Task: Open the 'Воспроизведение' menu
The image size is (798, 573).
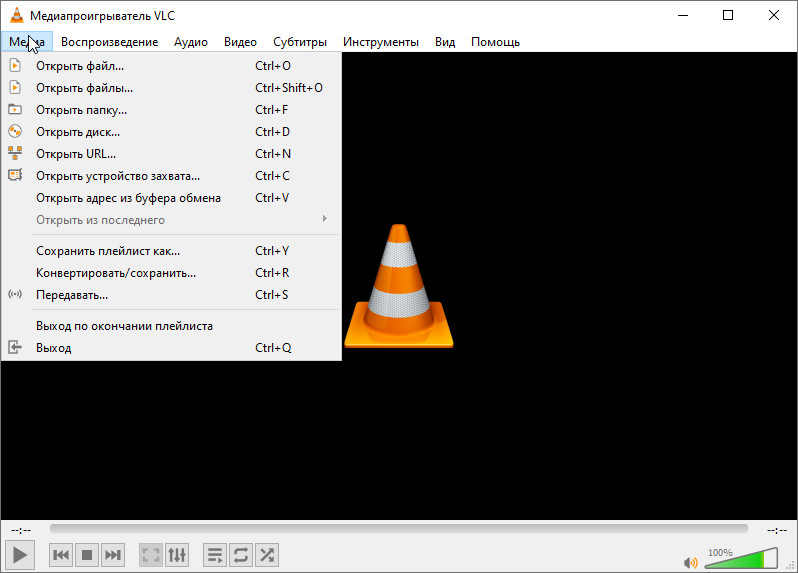Action: pyautogui.click(x=109, y=42)
